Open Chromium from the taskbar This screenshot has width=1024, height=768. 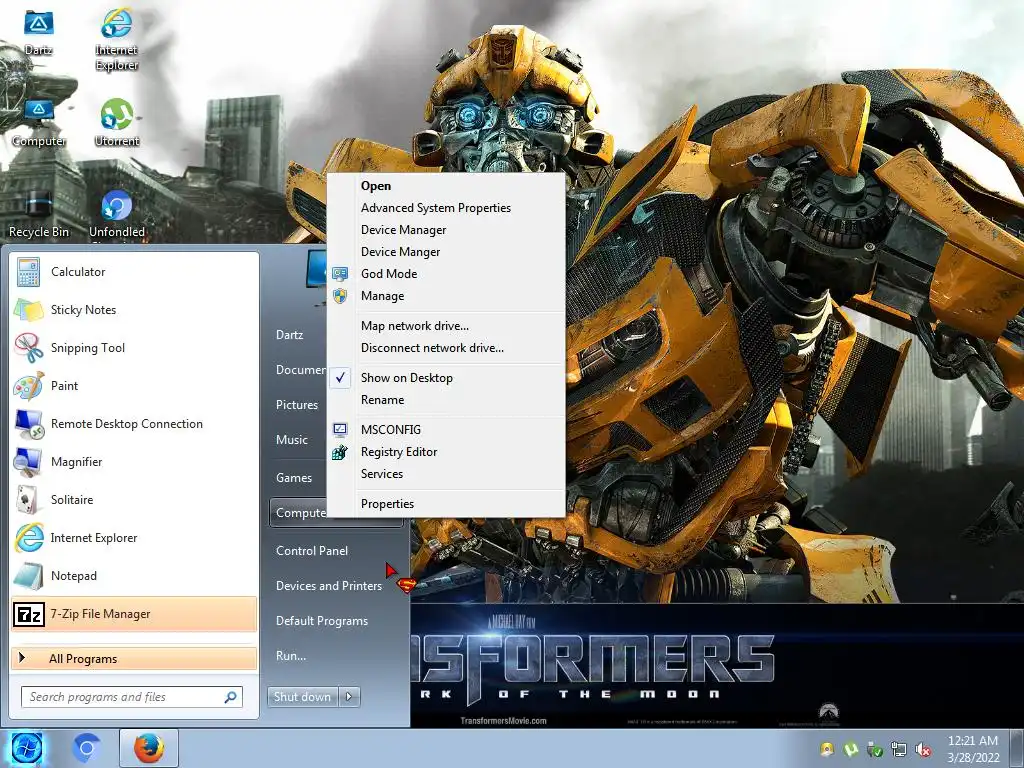click(86, 748)
